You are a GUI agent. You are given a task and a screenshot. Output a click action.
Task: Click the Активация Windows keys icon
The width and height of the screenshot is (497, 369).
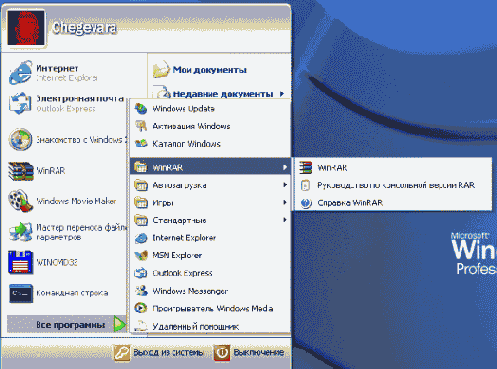[141, 126]
